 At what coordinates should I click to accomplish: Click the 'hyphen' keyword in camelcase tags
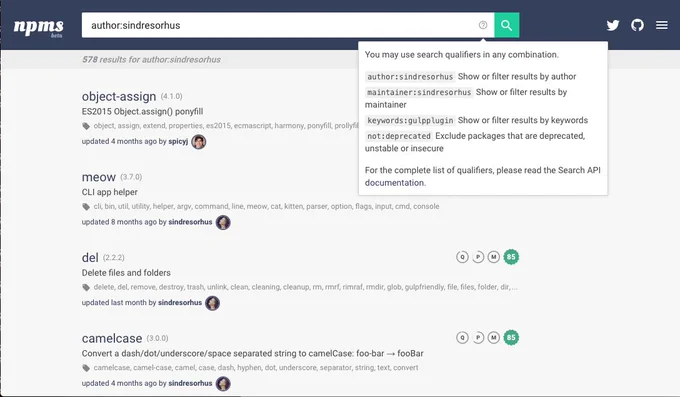(249, 368)
